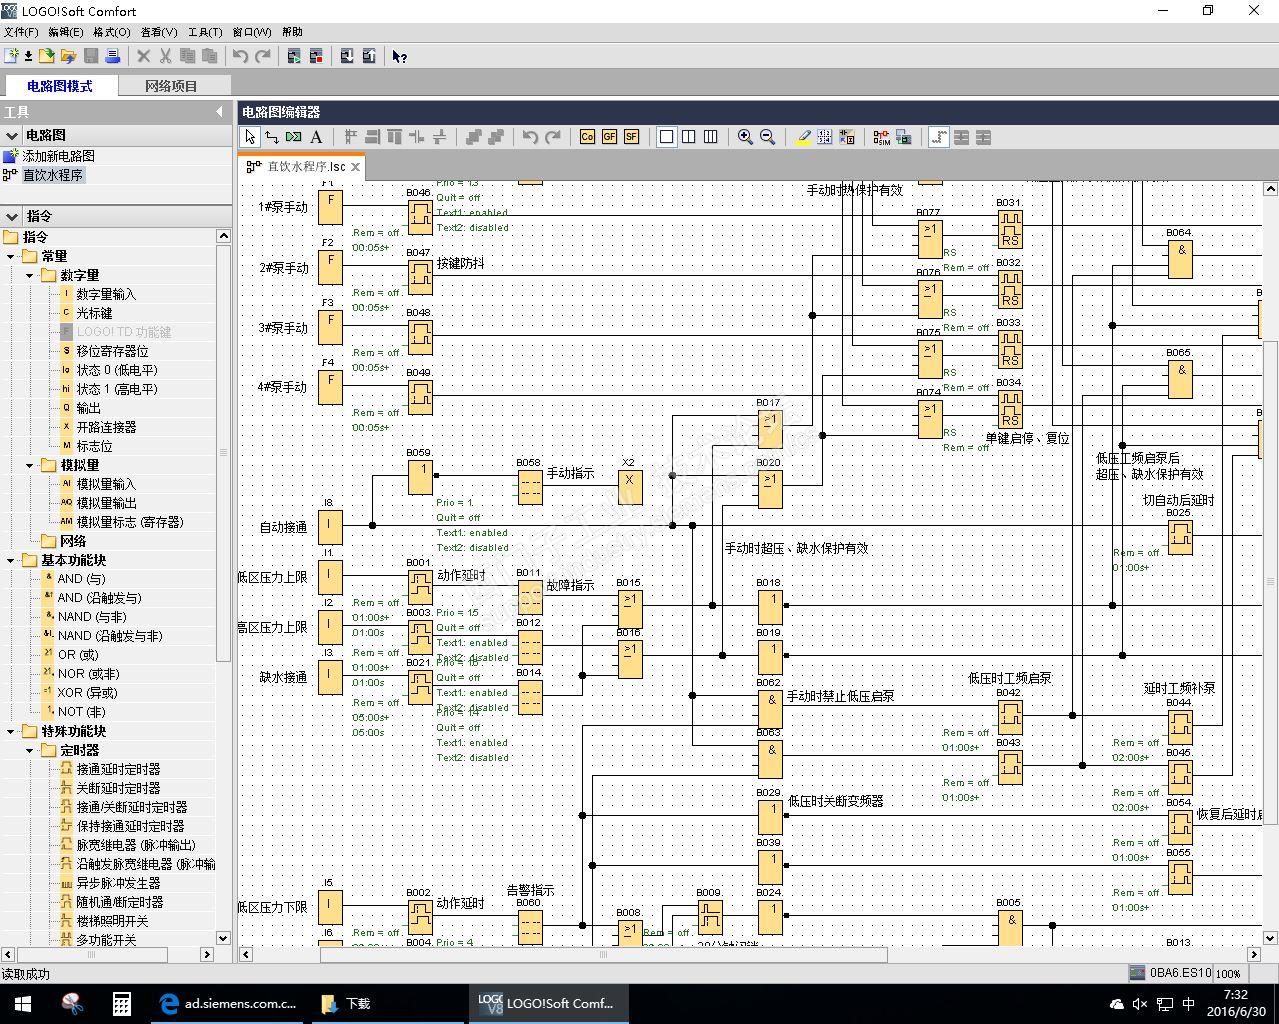The width and height of the screenshot is (1279, 1024).
Task: Toggle the single-window view layout button
Action: [x=666, y=137]
